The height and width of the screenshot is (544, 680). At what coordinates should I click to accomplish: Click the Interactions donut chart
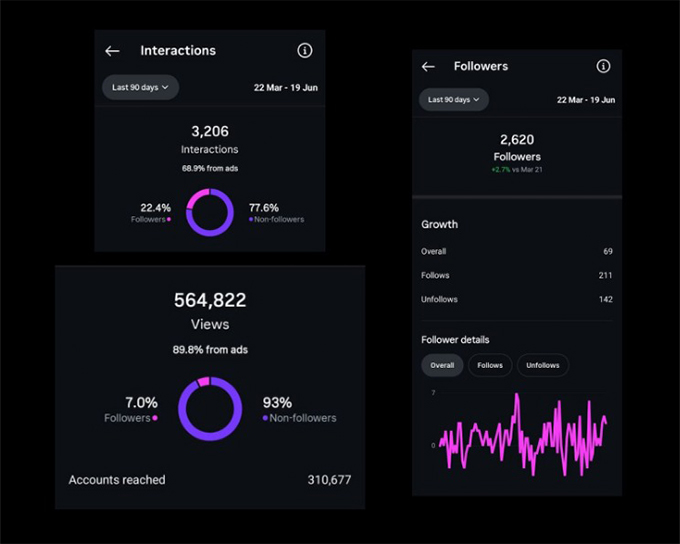pos(210,212)
